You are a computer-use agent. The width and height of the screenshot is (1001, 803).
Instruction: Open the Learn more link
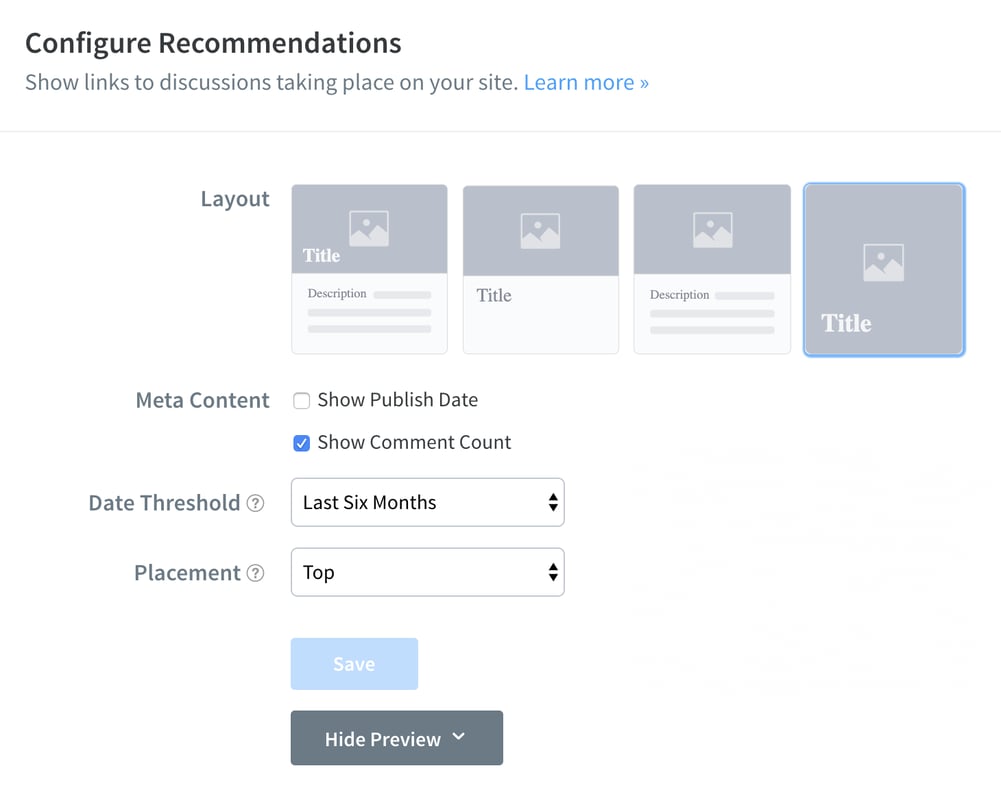(586, 82)
